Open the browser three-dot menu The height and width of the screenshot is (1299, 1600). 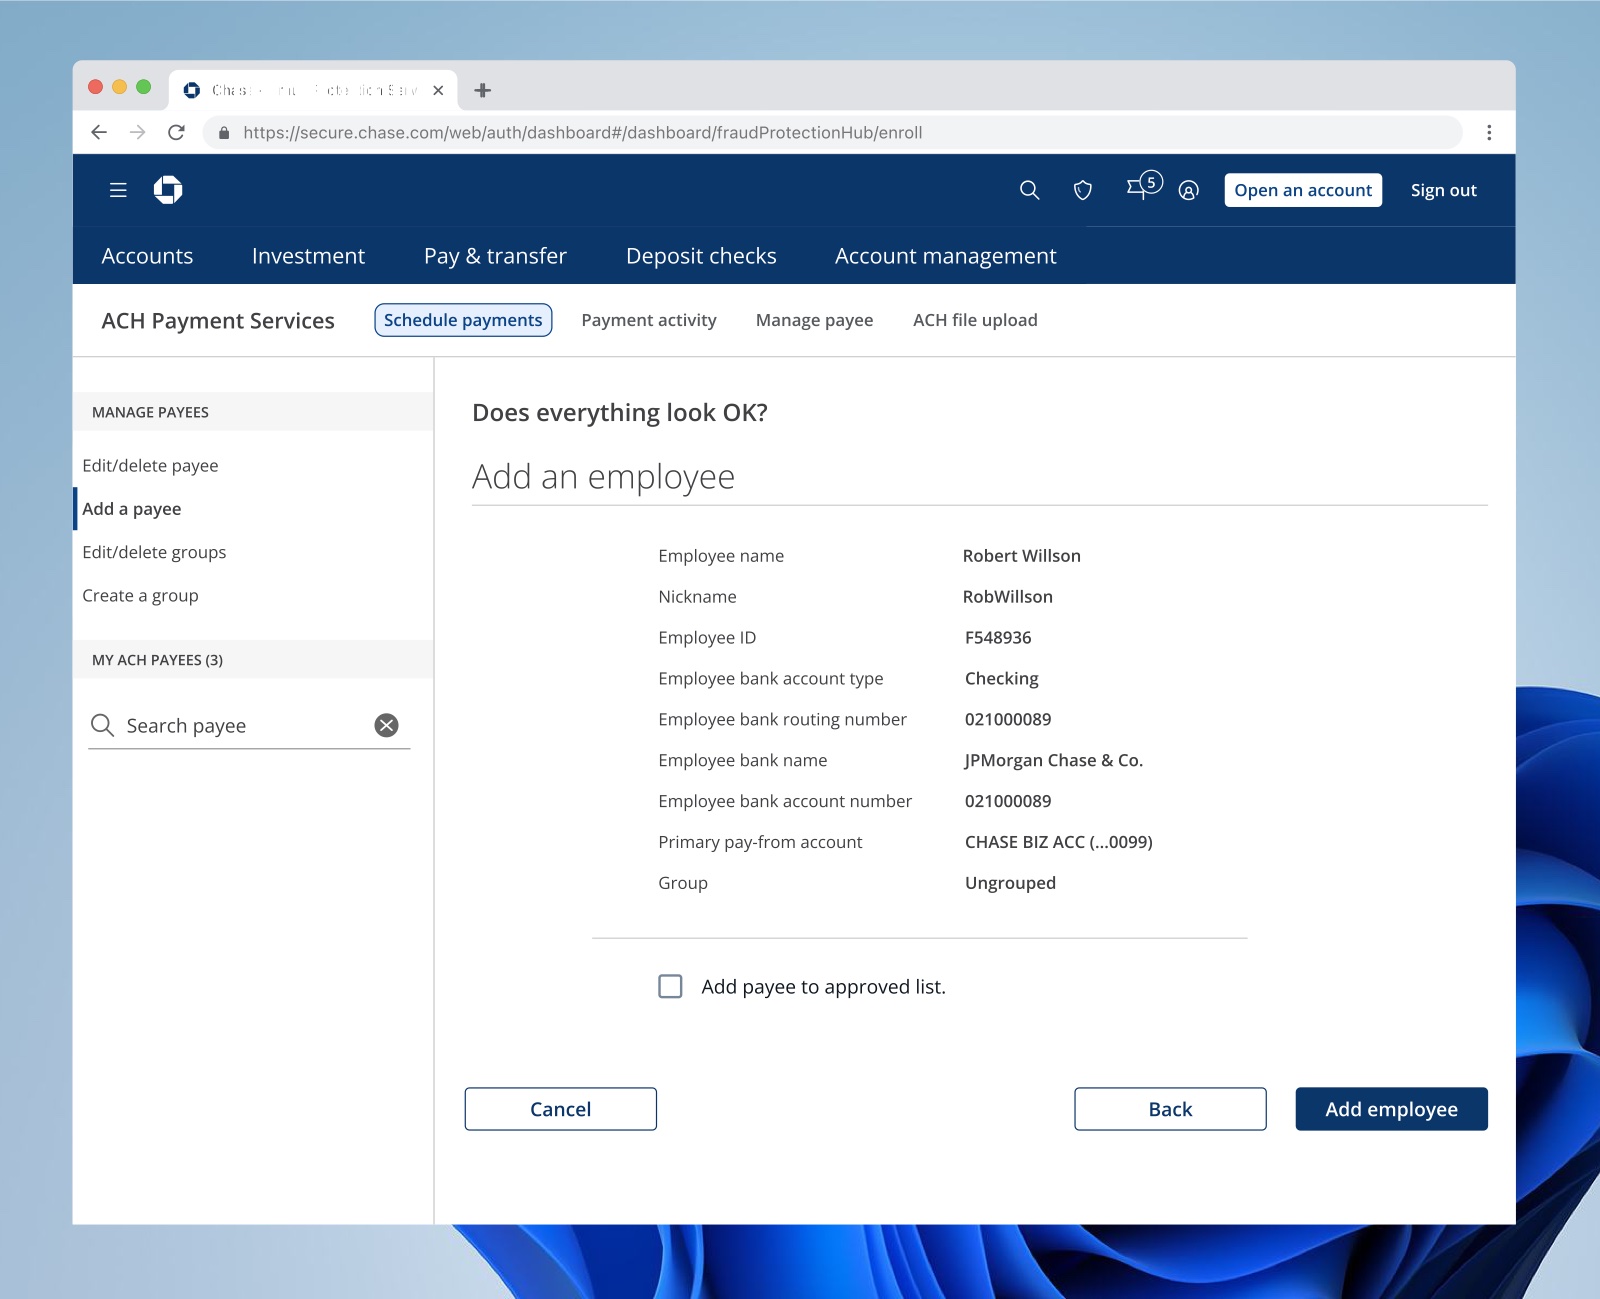(x=1489, y=132)
